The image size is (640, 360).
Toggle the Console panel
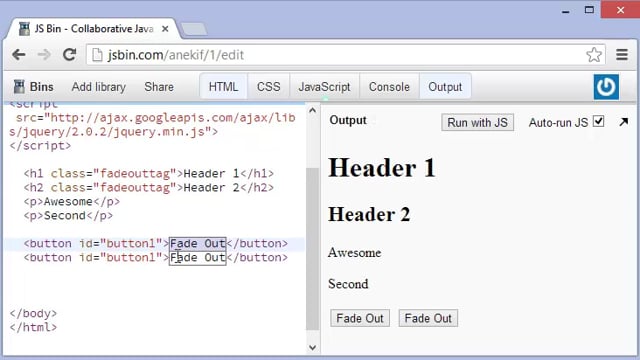pyautogui.click(x=389, y=87)
